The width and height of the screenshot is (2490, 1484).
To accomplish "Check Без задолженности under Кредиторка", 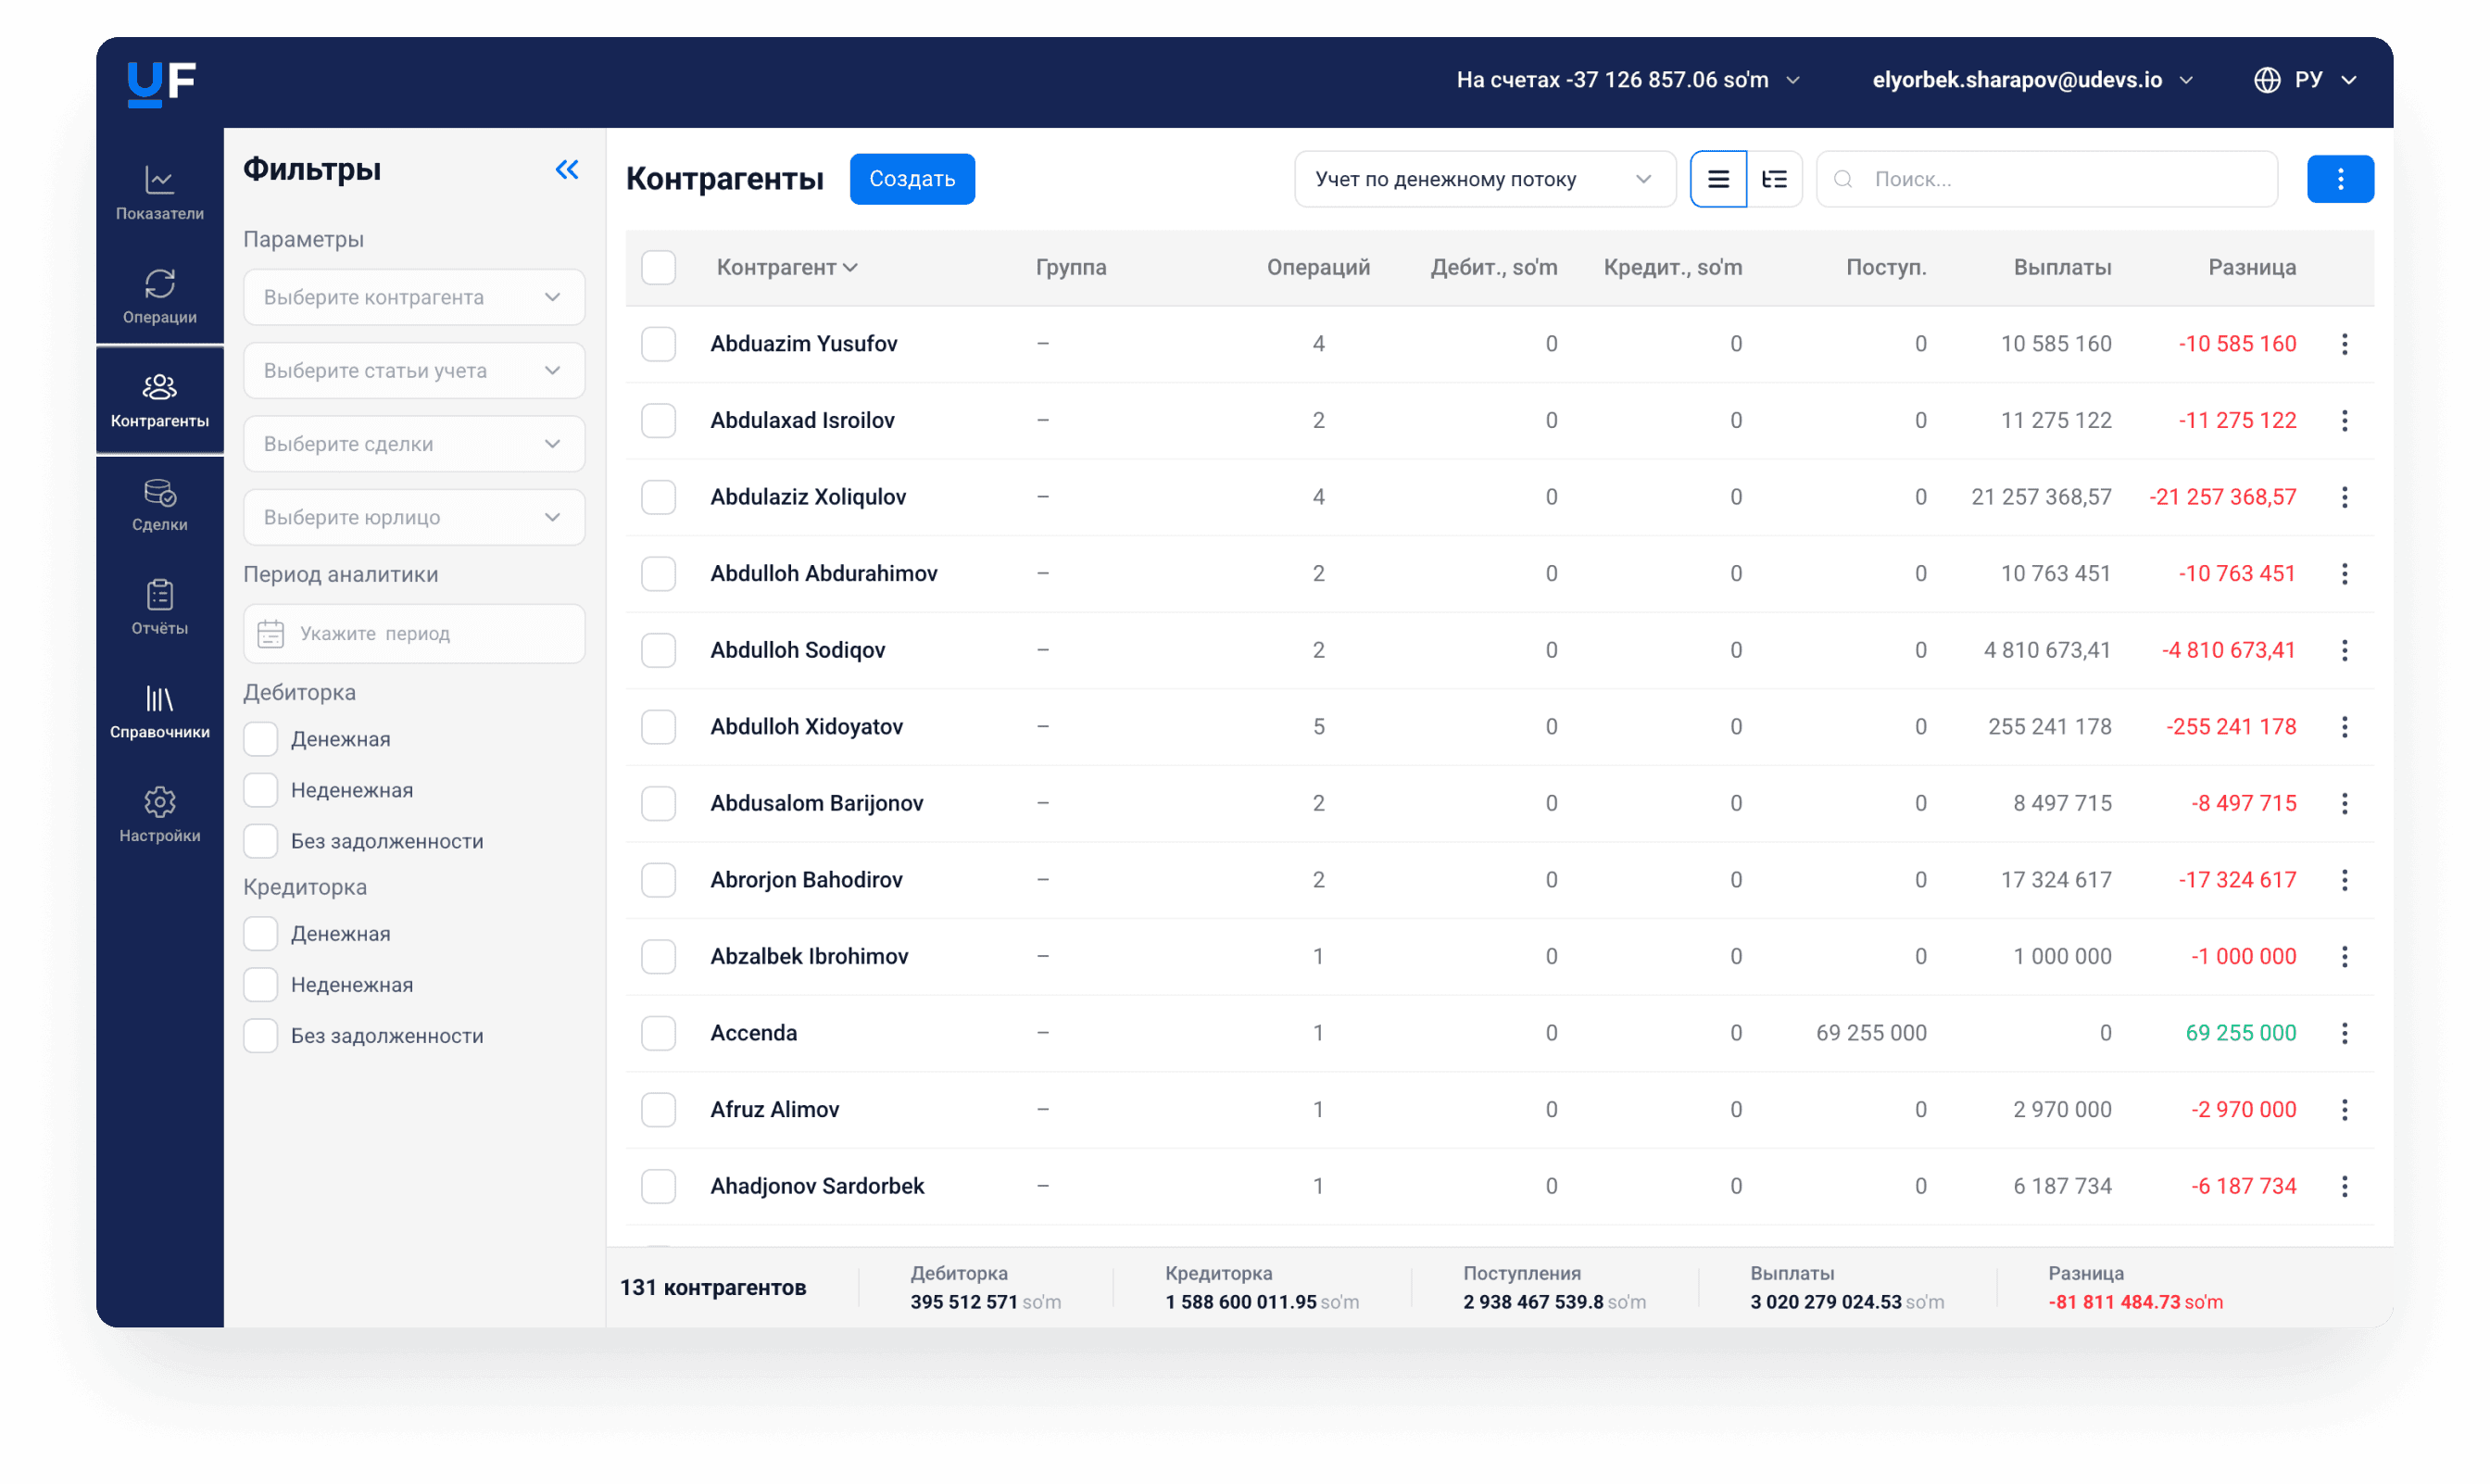I will pyautogui.click(x=261, y=1036).
